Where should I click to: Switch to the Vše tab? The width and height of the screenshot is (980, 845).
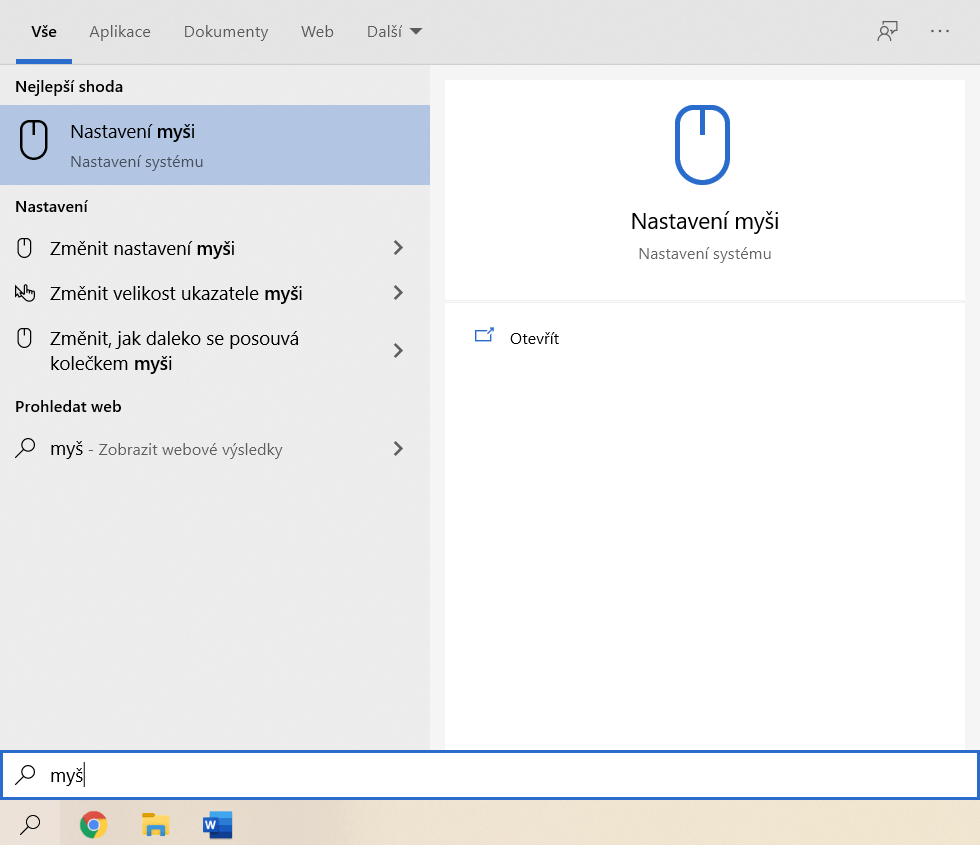pyautogui.click(x=44, y=32)
